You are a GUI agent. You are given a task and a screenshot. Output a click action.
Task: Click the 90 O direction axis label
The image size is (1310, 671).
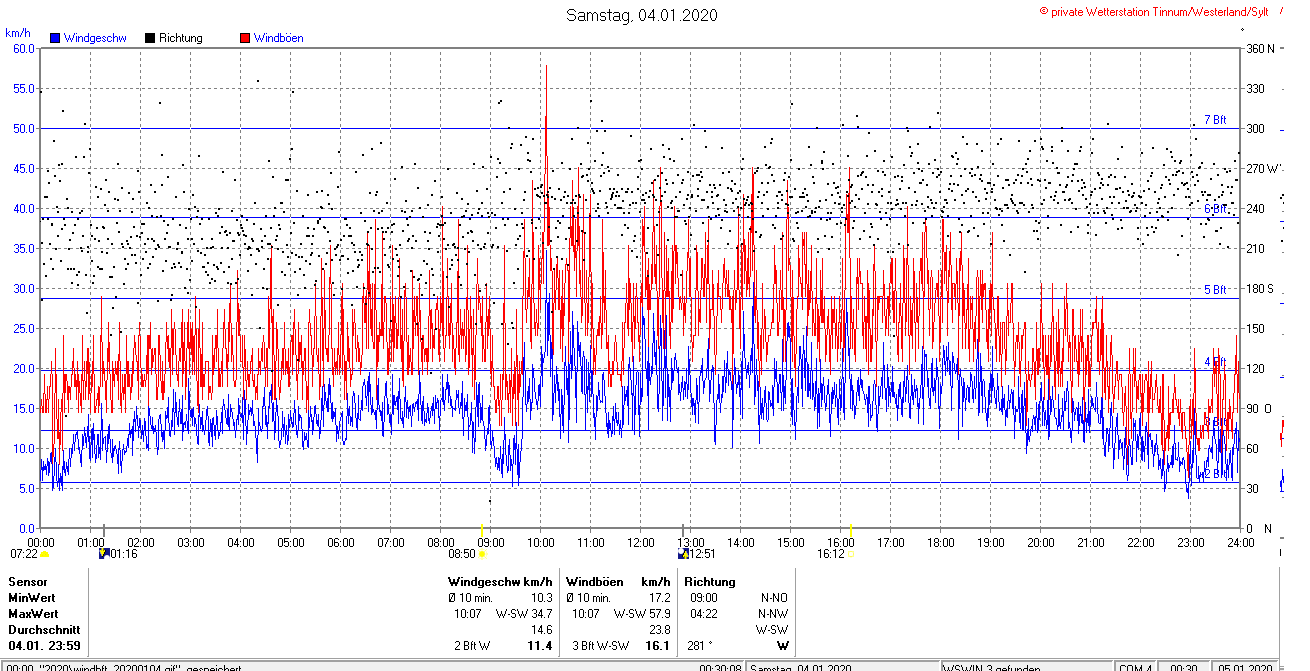1258,408
